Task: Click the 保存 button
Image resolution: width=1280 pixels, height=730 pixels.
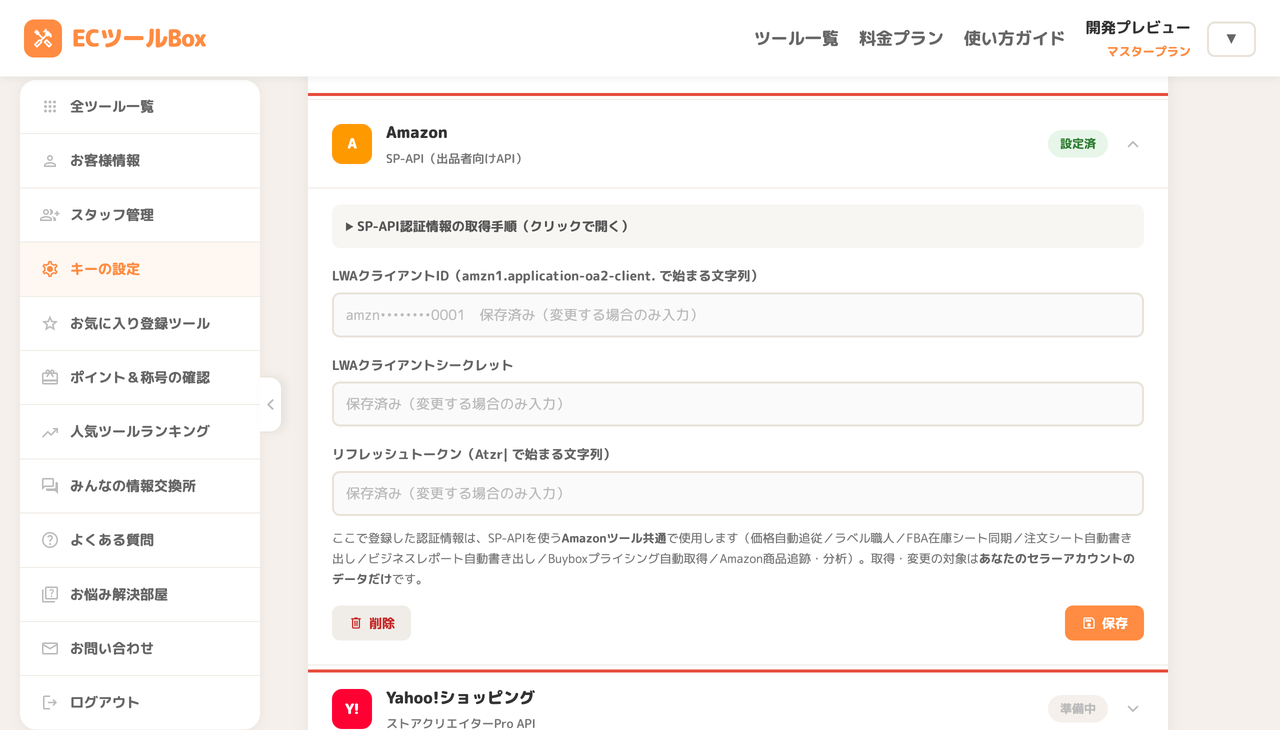Action: [x=1104, y=623]
